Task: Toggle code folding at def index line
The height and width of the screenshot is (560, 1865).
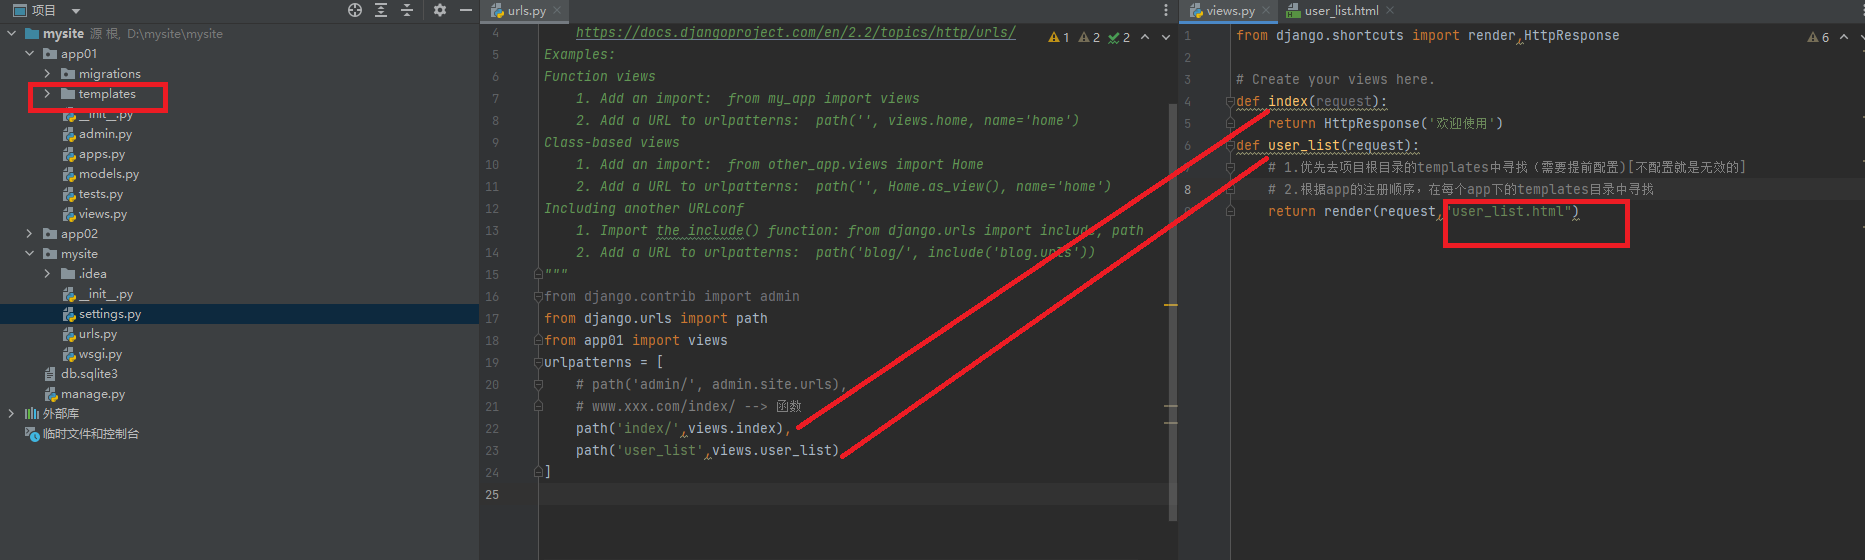Action: pyautogui.click(x=1230, y=102)
